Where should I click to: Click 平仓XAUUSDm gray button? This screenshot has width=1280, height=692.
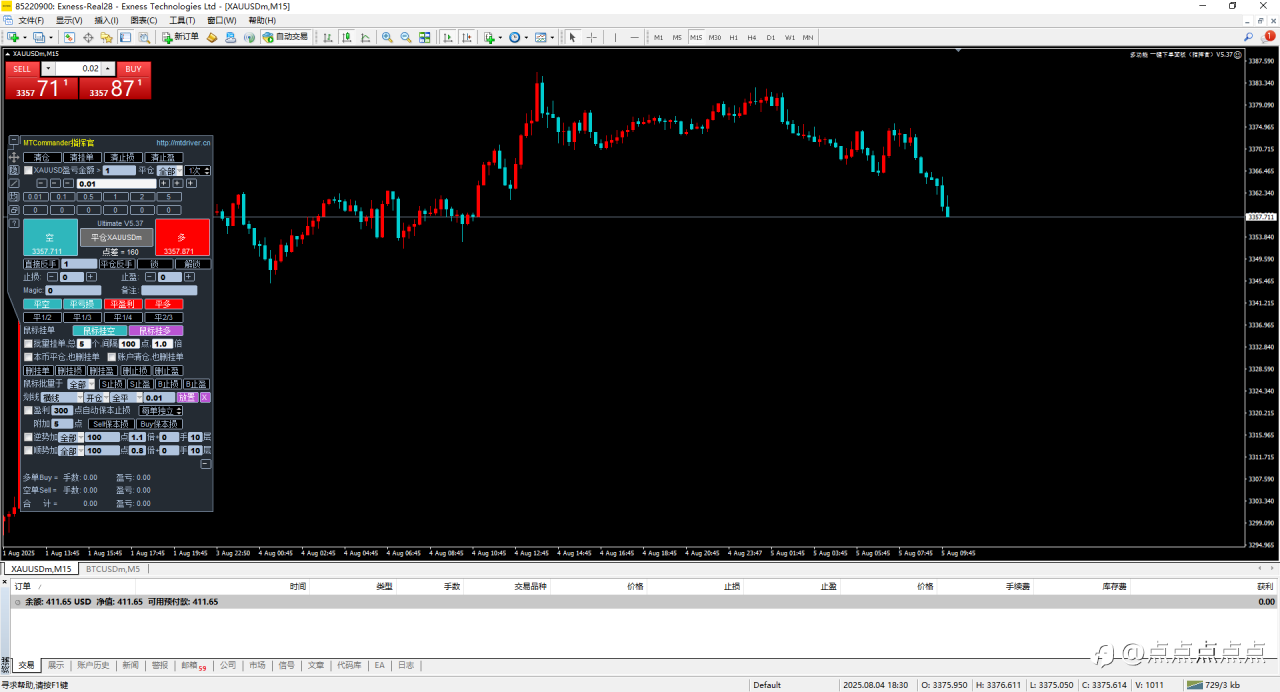click(116, 237)
